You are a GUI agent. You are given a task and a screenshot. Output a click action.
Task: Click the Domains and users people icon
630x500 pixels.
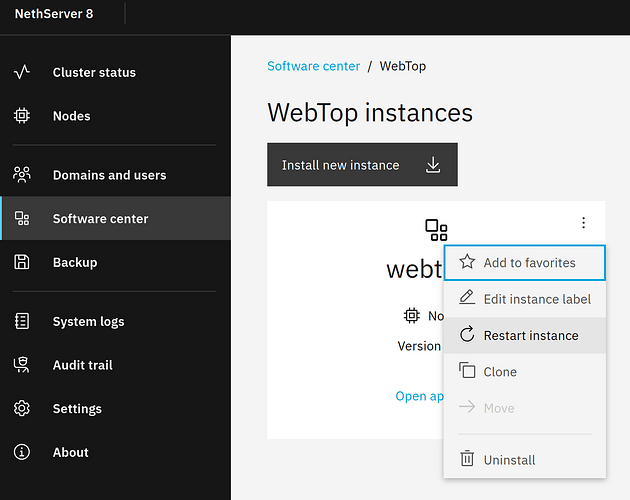[22, 175]
